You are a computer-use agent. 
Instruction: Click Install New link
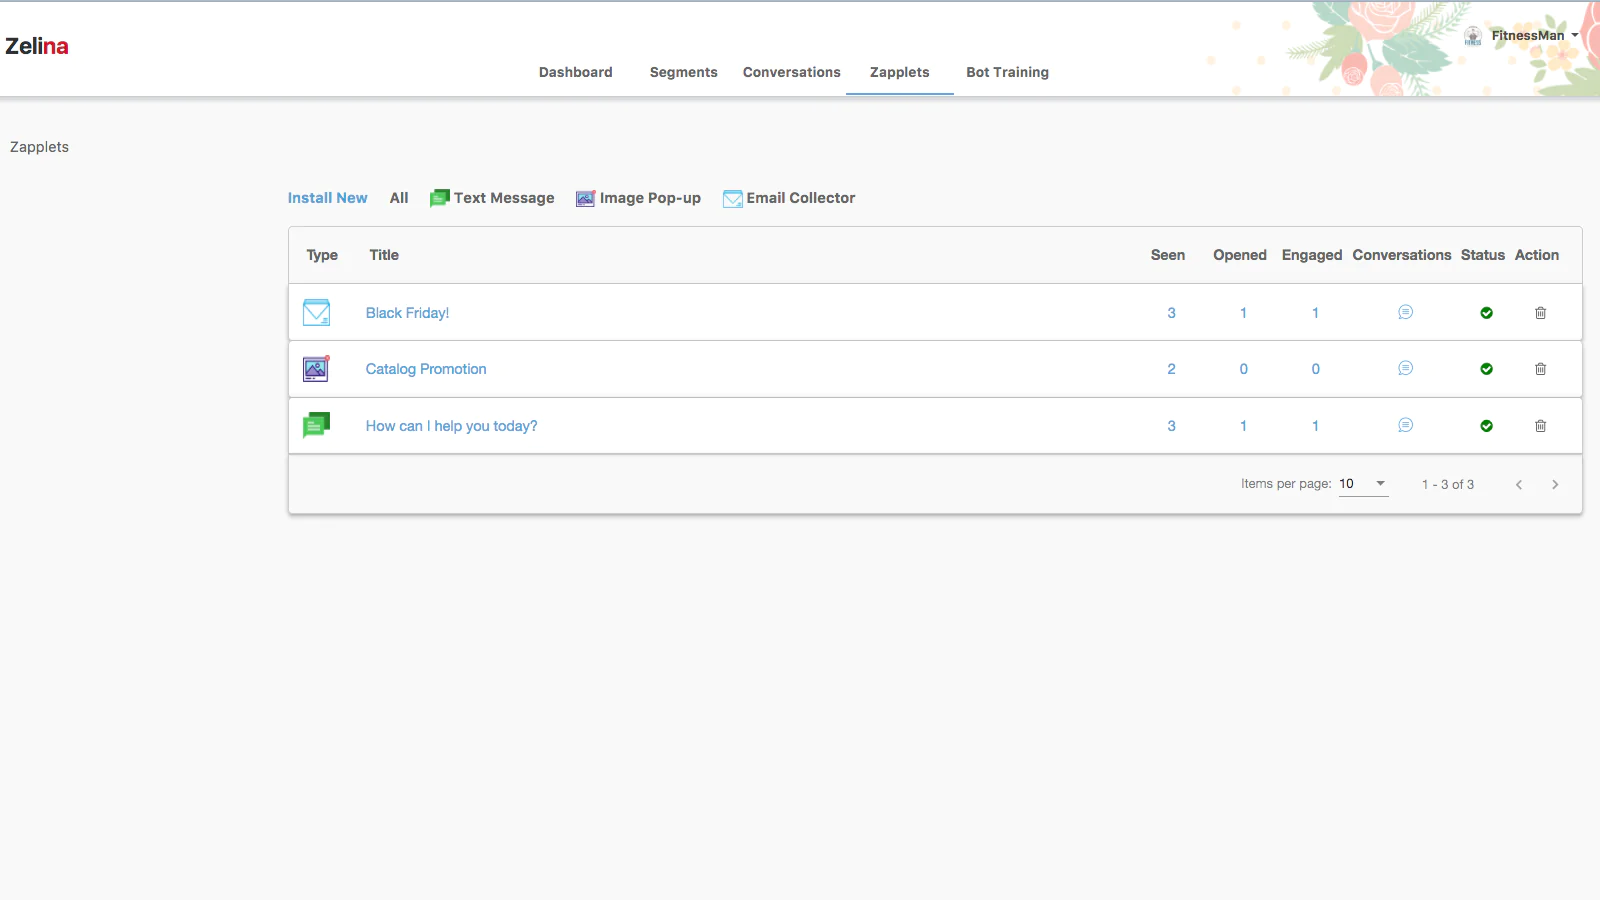[327, 198]
